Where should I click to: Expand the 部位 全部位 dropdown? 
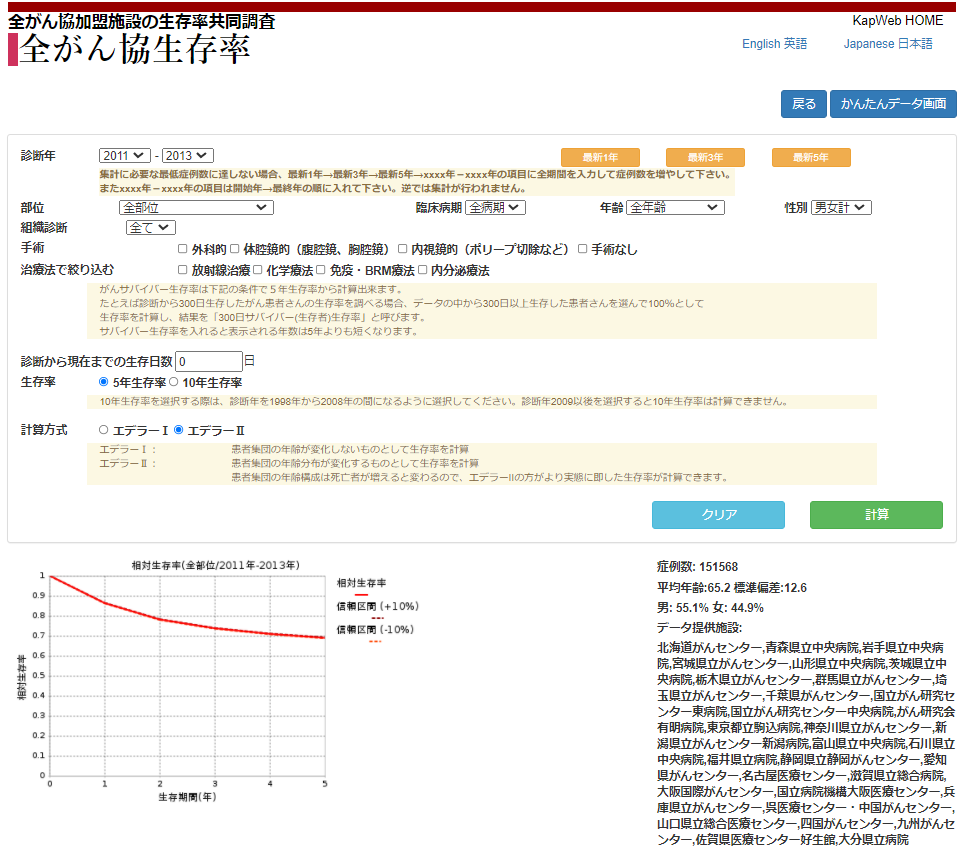tap(195, 207)
